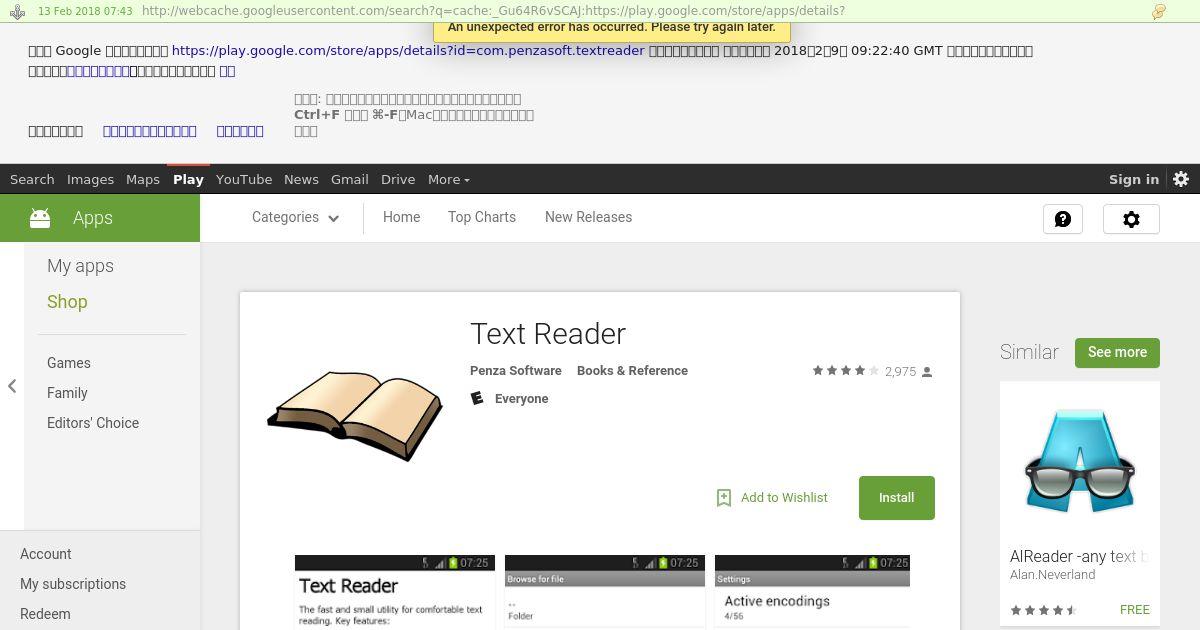Click the archived webcache URL at top

pyautogui.click(x=493, y=11)
